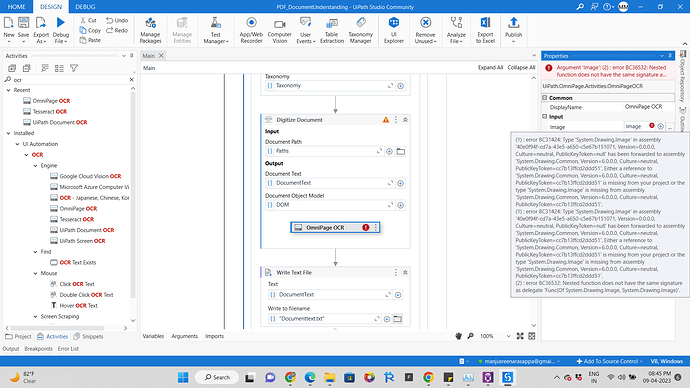Launch the App/Web Recorder
690x388 pixels.
tap(251, 30)
